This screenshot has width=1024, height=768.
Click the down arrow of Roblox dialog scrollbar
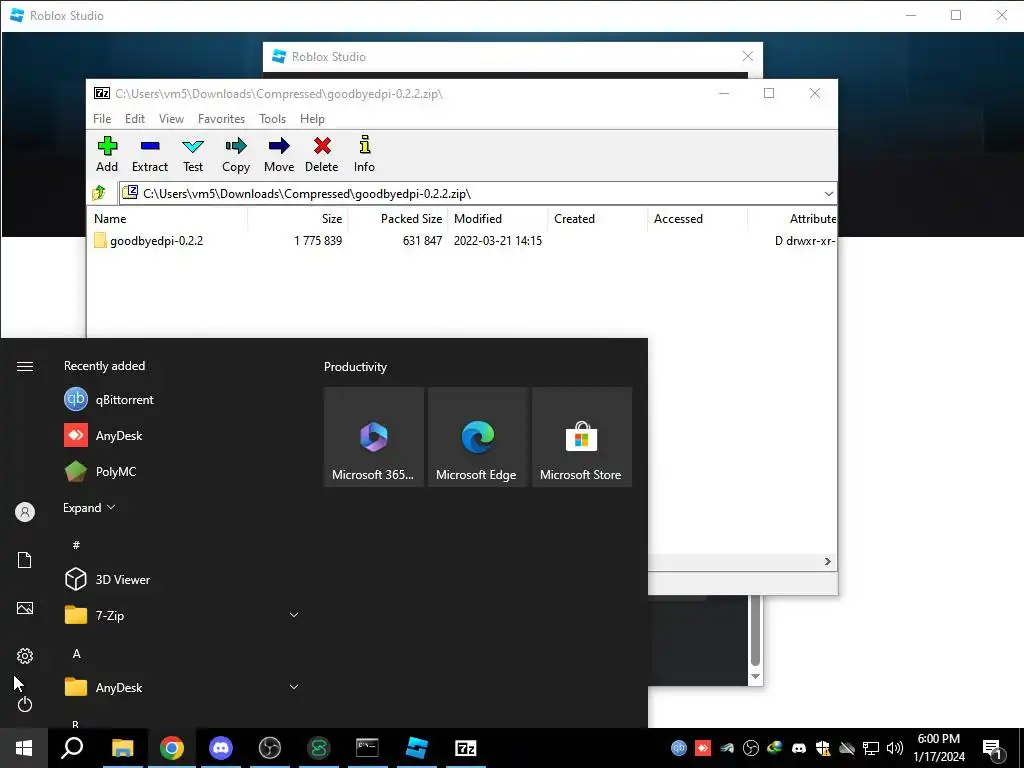coord(755,677)
